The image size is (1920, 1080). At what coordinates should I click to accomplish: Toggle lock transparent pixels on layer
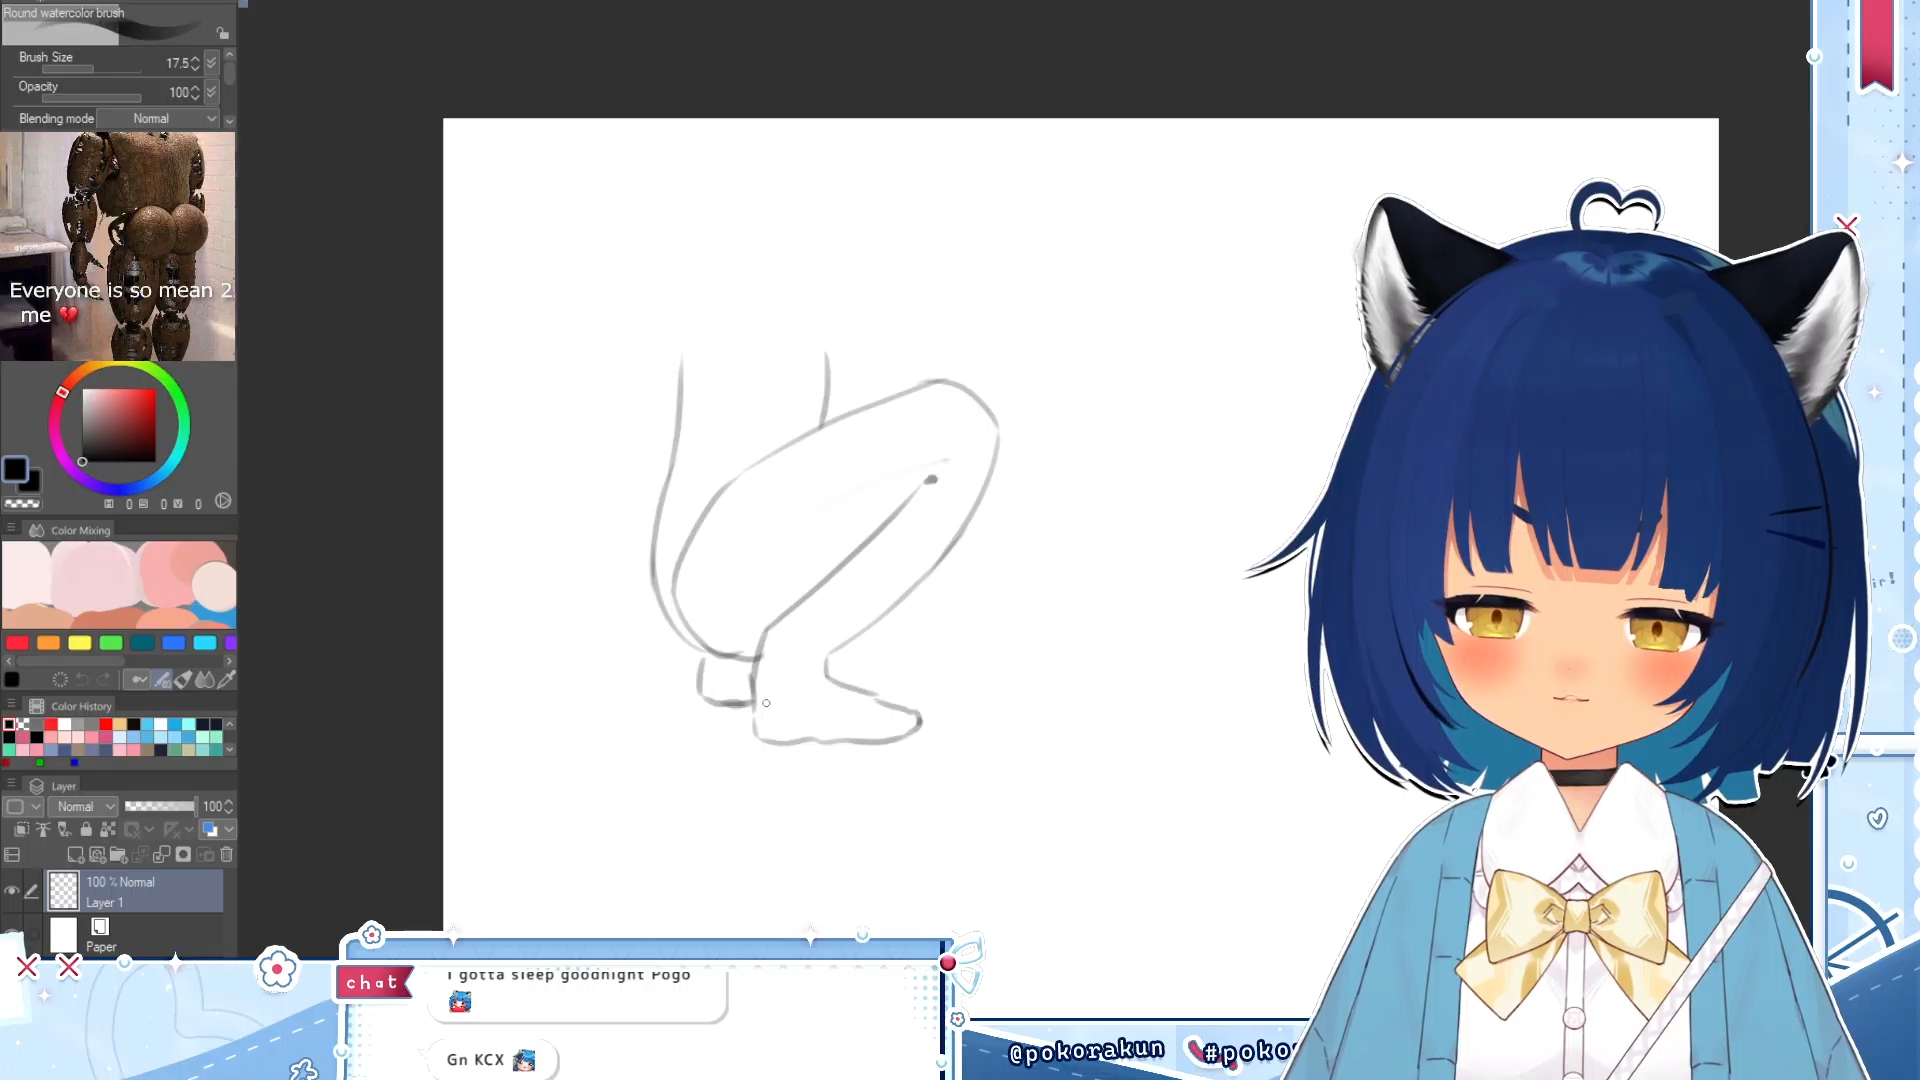pos(108,829)
